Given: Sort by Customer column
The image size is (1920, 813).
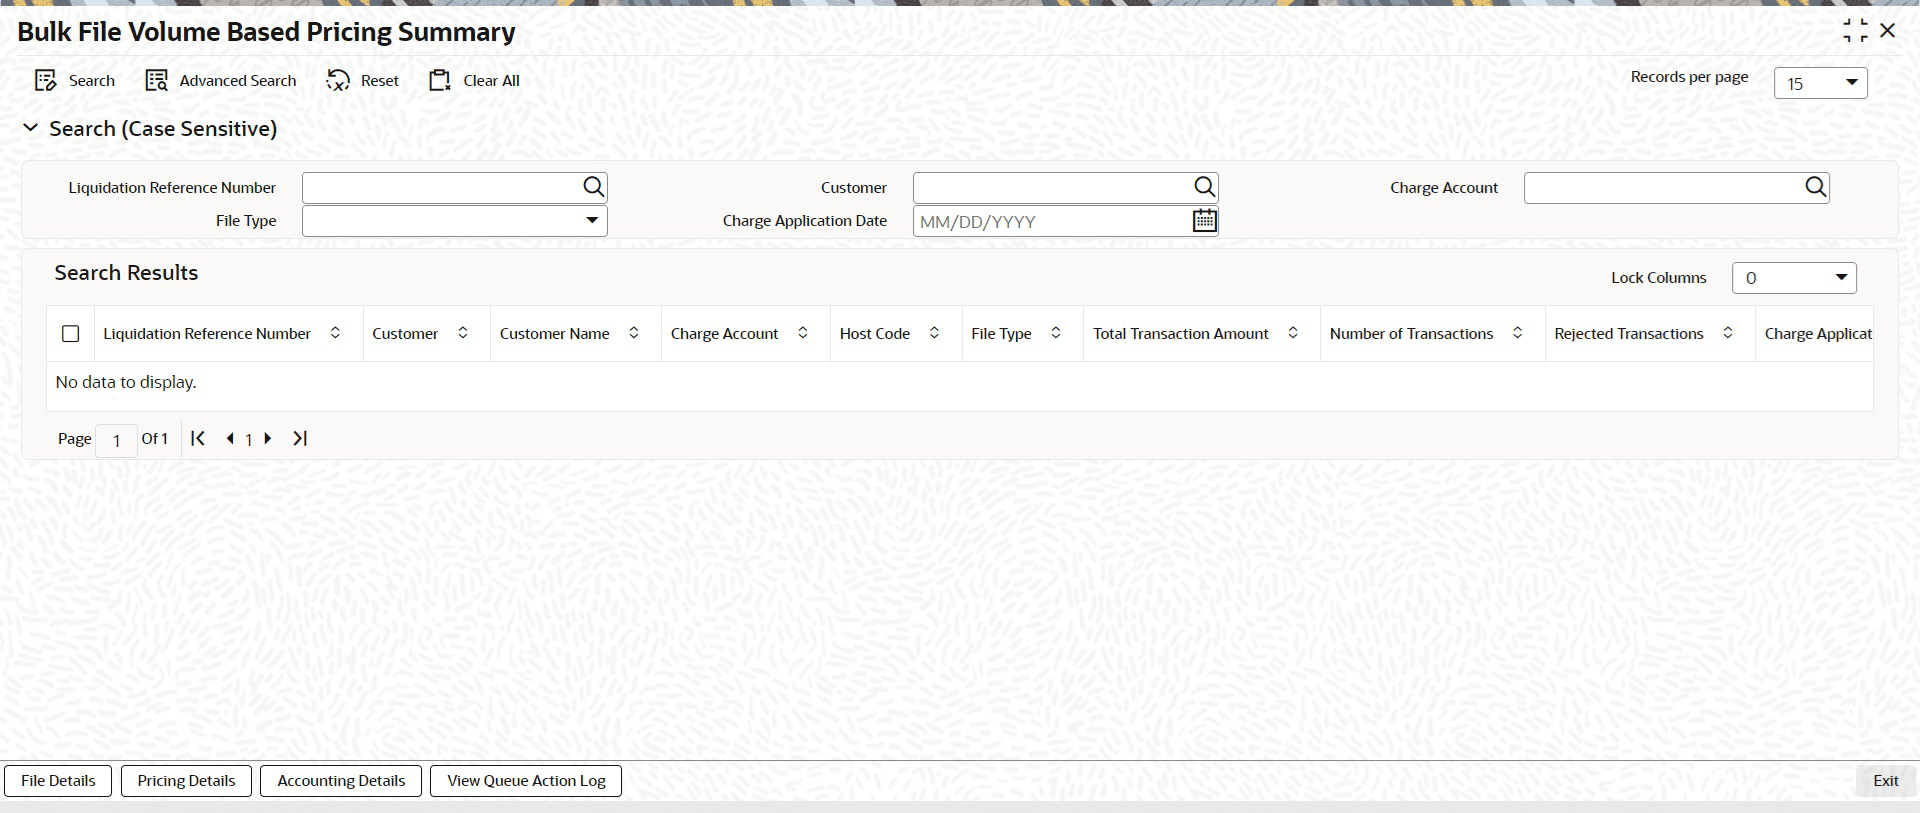Looking at the screenshot, I should click(x=463, y=333).
